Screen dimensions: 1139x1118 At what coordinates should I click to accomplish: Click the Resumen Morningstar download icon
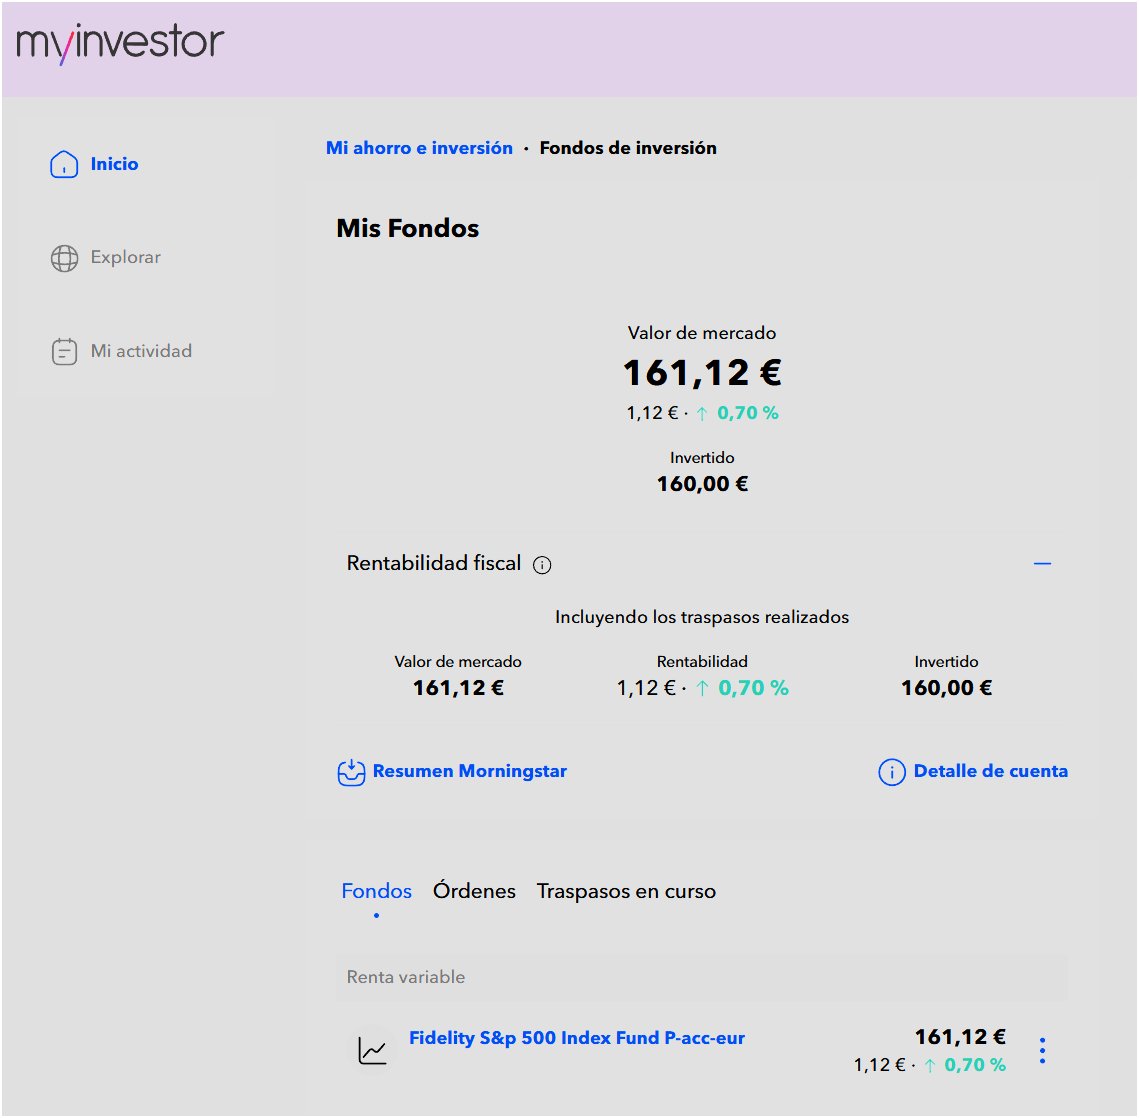pos(350,771)
